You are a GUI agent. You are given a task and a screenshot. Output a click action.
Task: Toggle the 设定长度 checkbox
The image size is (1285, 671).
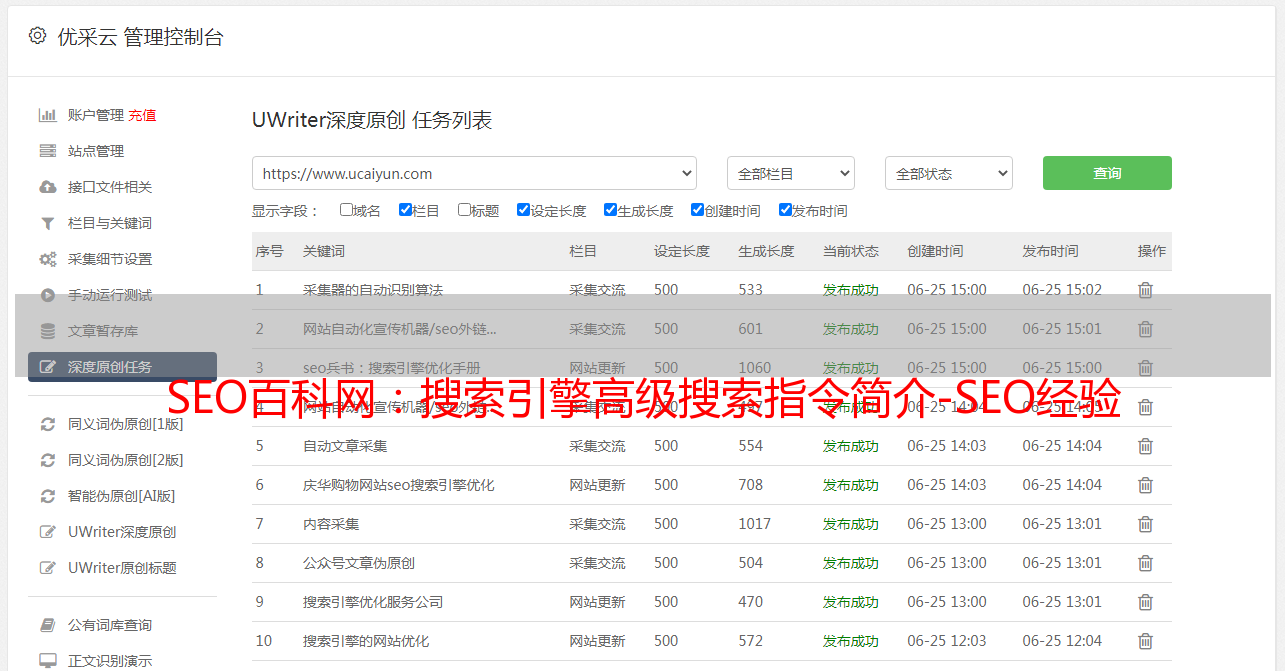point(523,210)
